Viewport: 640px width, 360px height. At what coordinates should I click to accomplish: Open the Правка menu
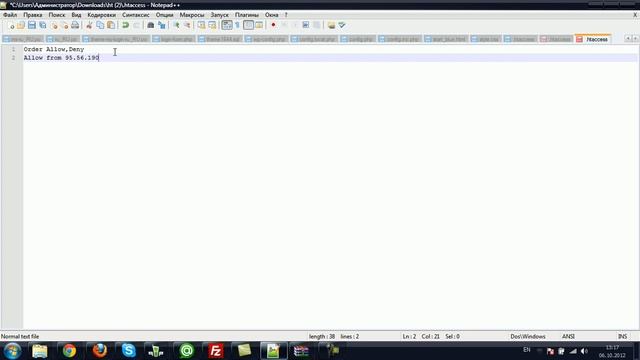tap(33, 15)
